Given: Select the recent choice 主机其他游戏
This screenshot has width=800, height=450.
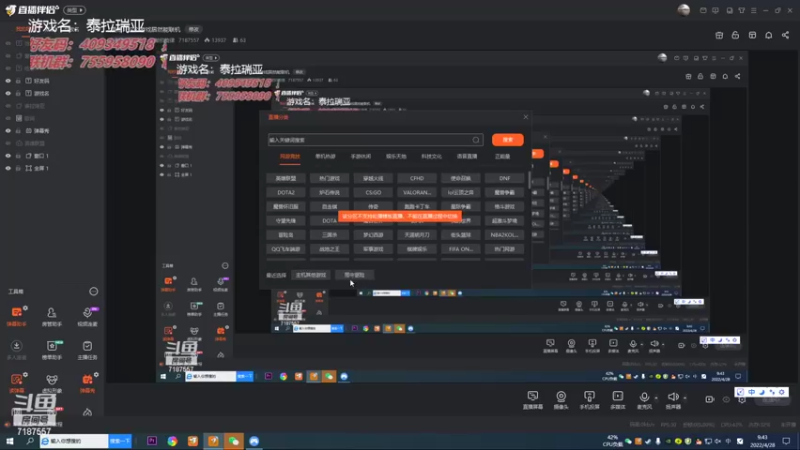Looking at the screenshot, I should click(x=311, y=275).
